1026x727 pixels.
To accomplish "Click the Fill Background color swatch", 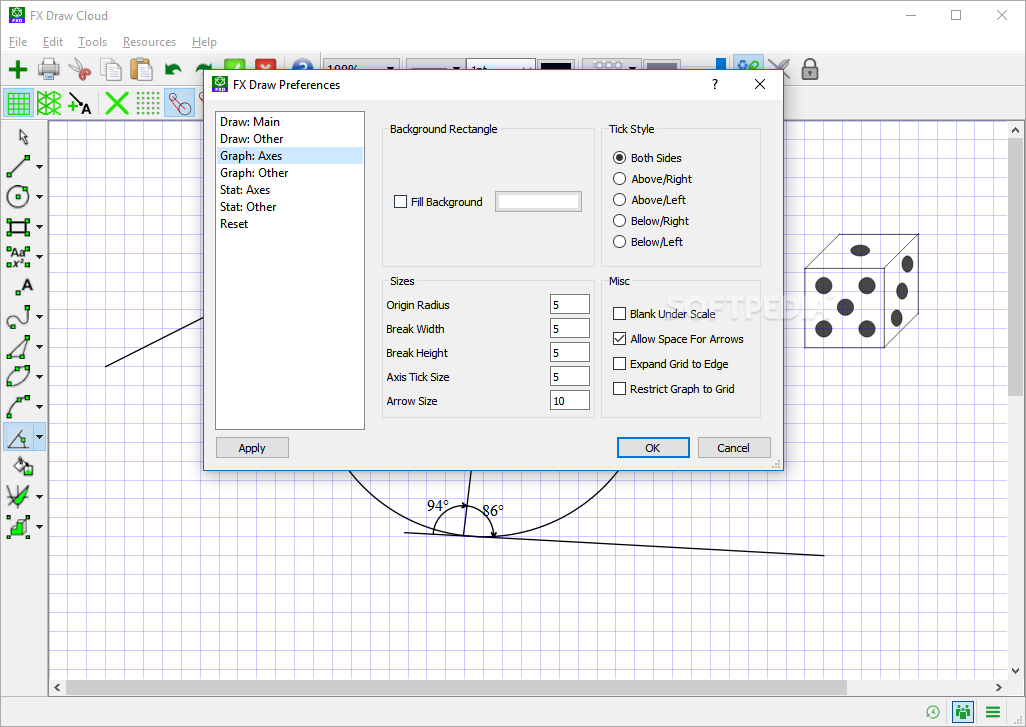I will click(538, 202).
